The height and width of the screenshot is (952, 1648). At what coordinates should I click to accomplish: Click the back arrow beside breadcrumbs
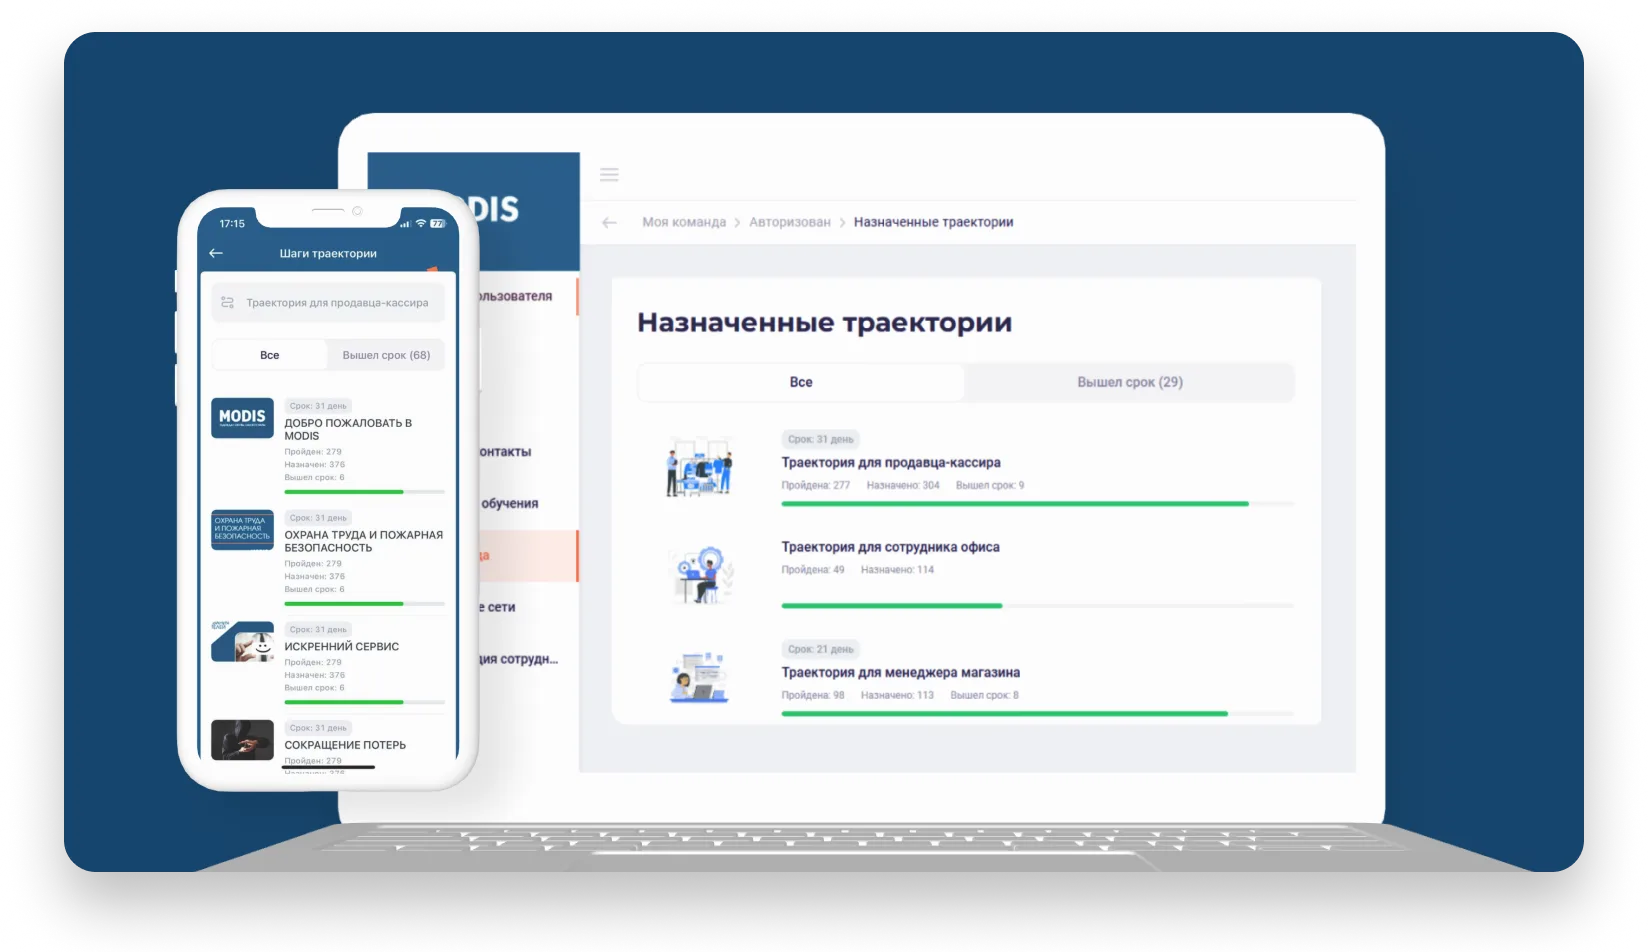[609, 222]
